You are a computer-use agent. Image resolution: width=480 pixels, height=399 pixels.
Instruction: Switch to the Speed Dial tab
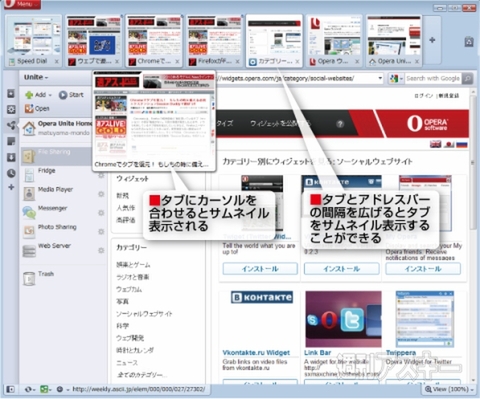[32, 40]
